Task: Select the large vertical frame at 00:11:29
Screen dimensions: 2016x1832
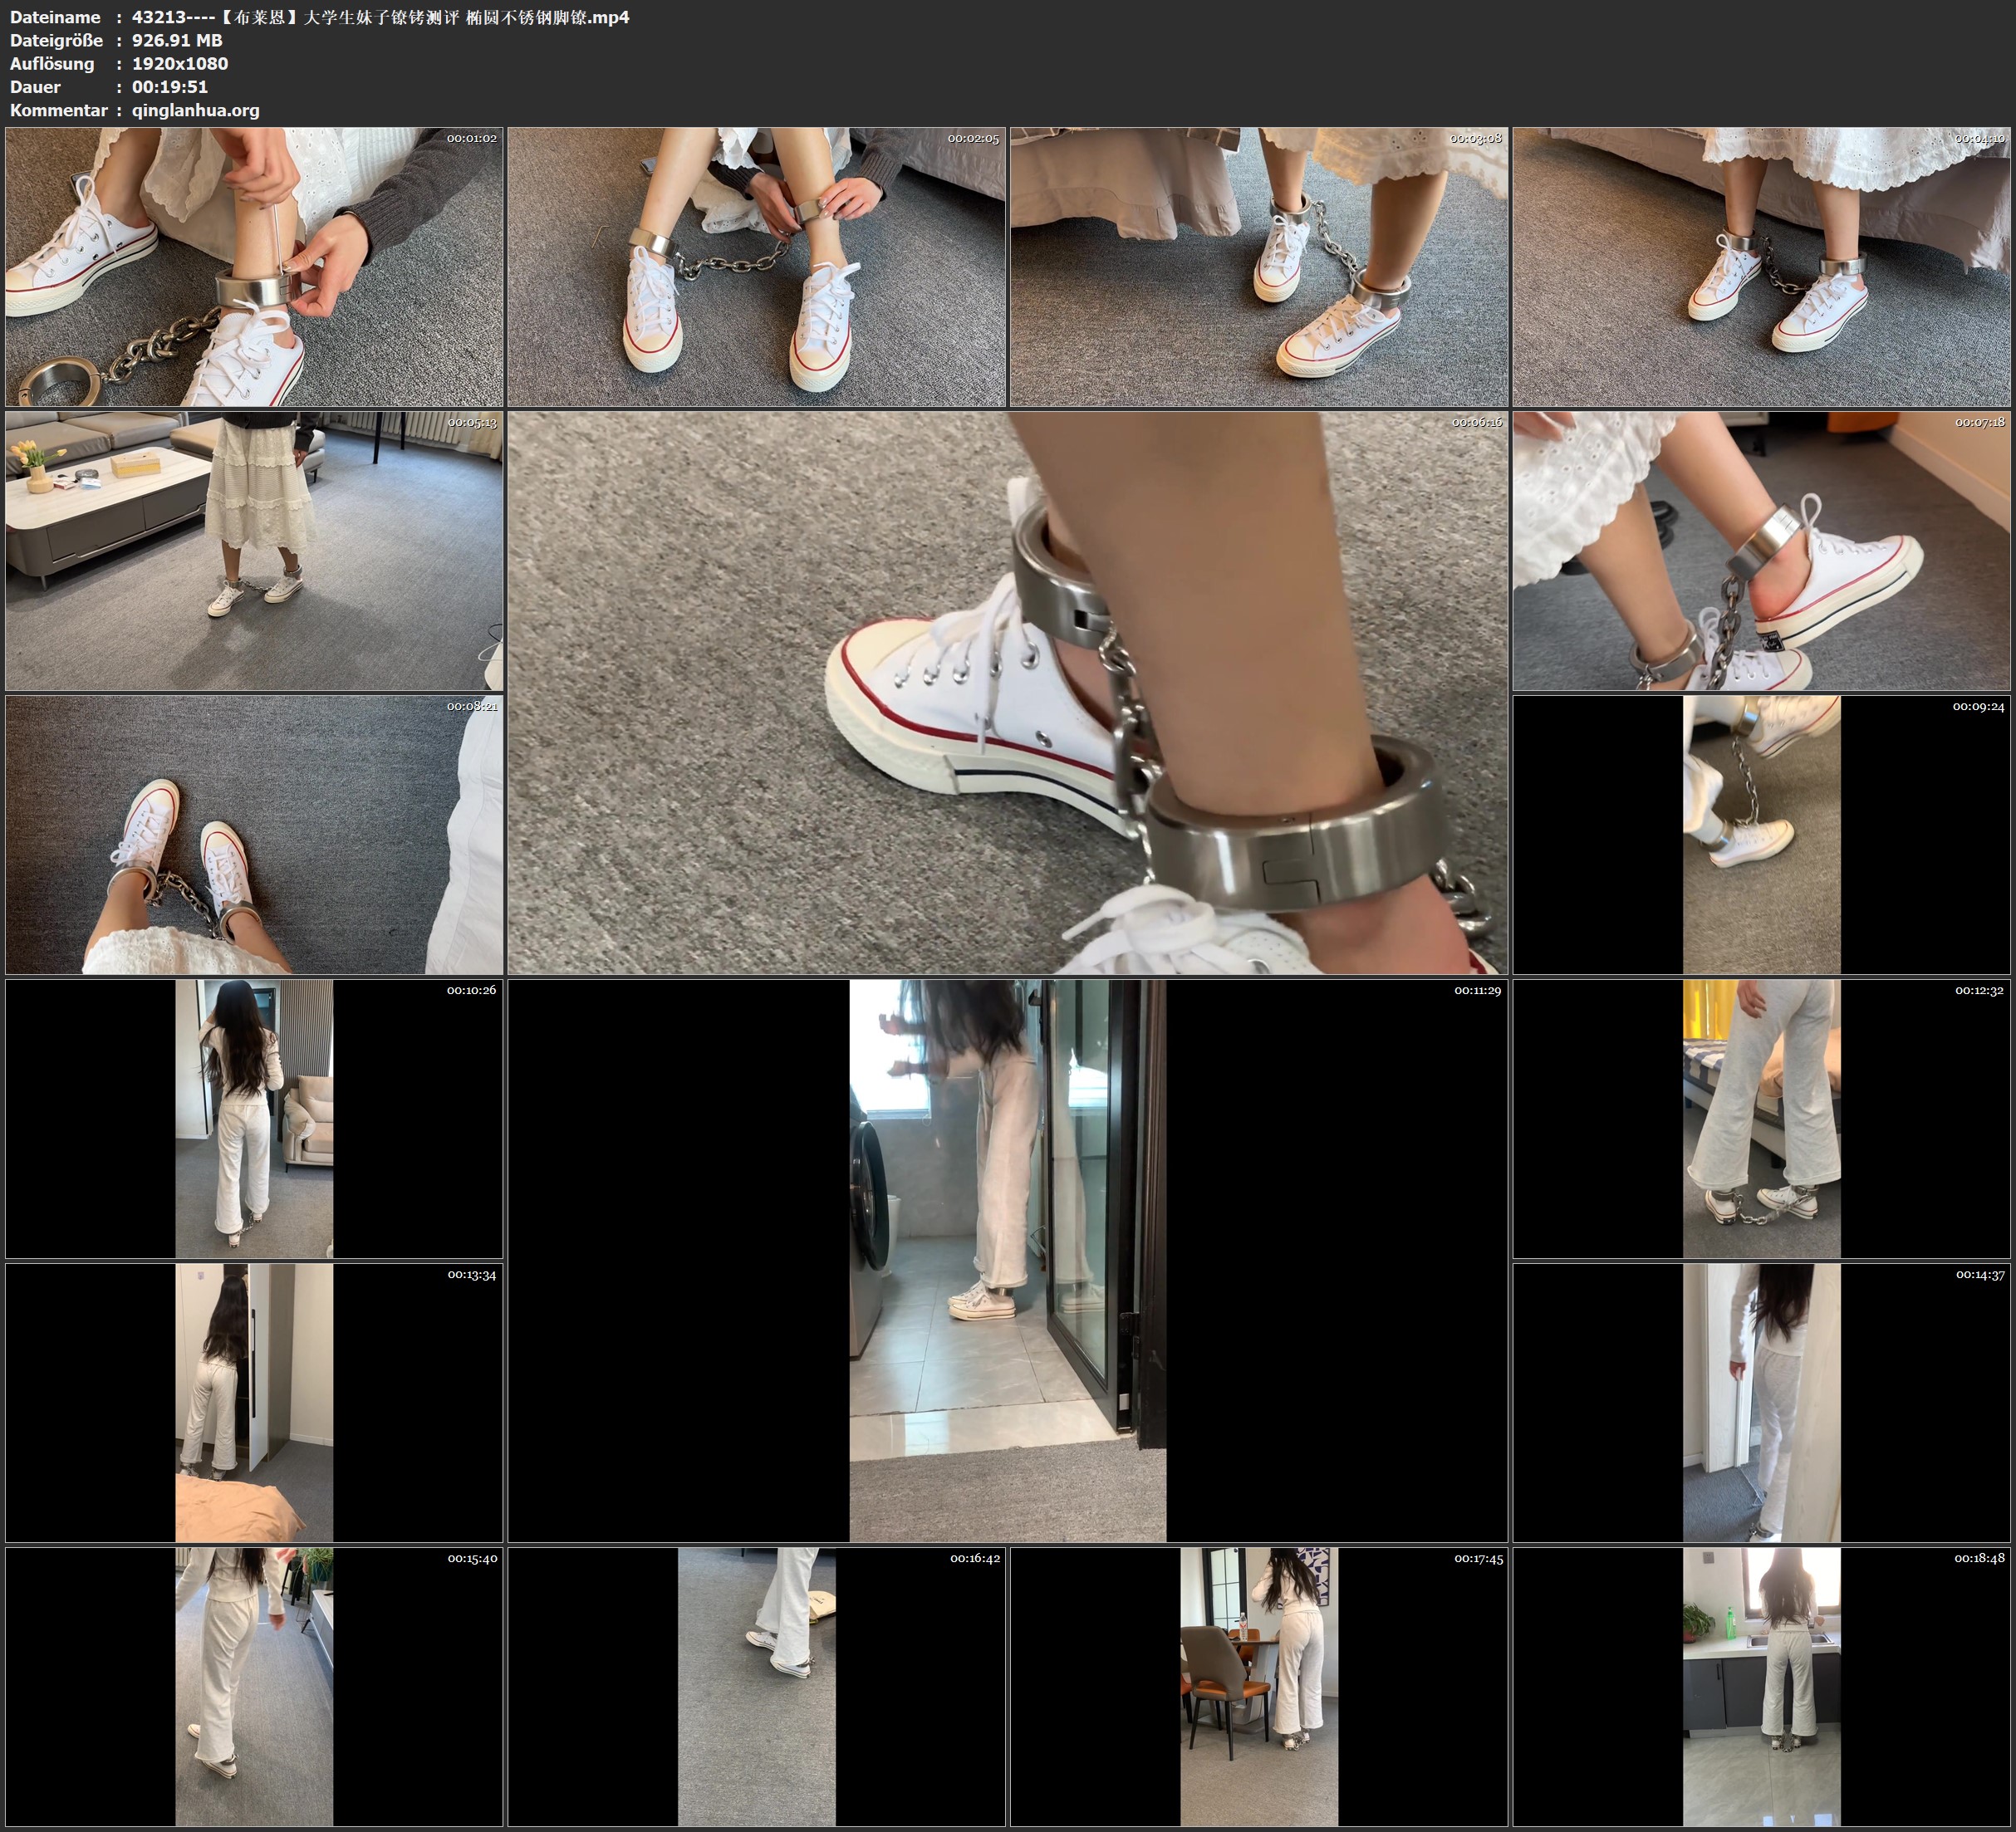Action: (1007, 1260)
